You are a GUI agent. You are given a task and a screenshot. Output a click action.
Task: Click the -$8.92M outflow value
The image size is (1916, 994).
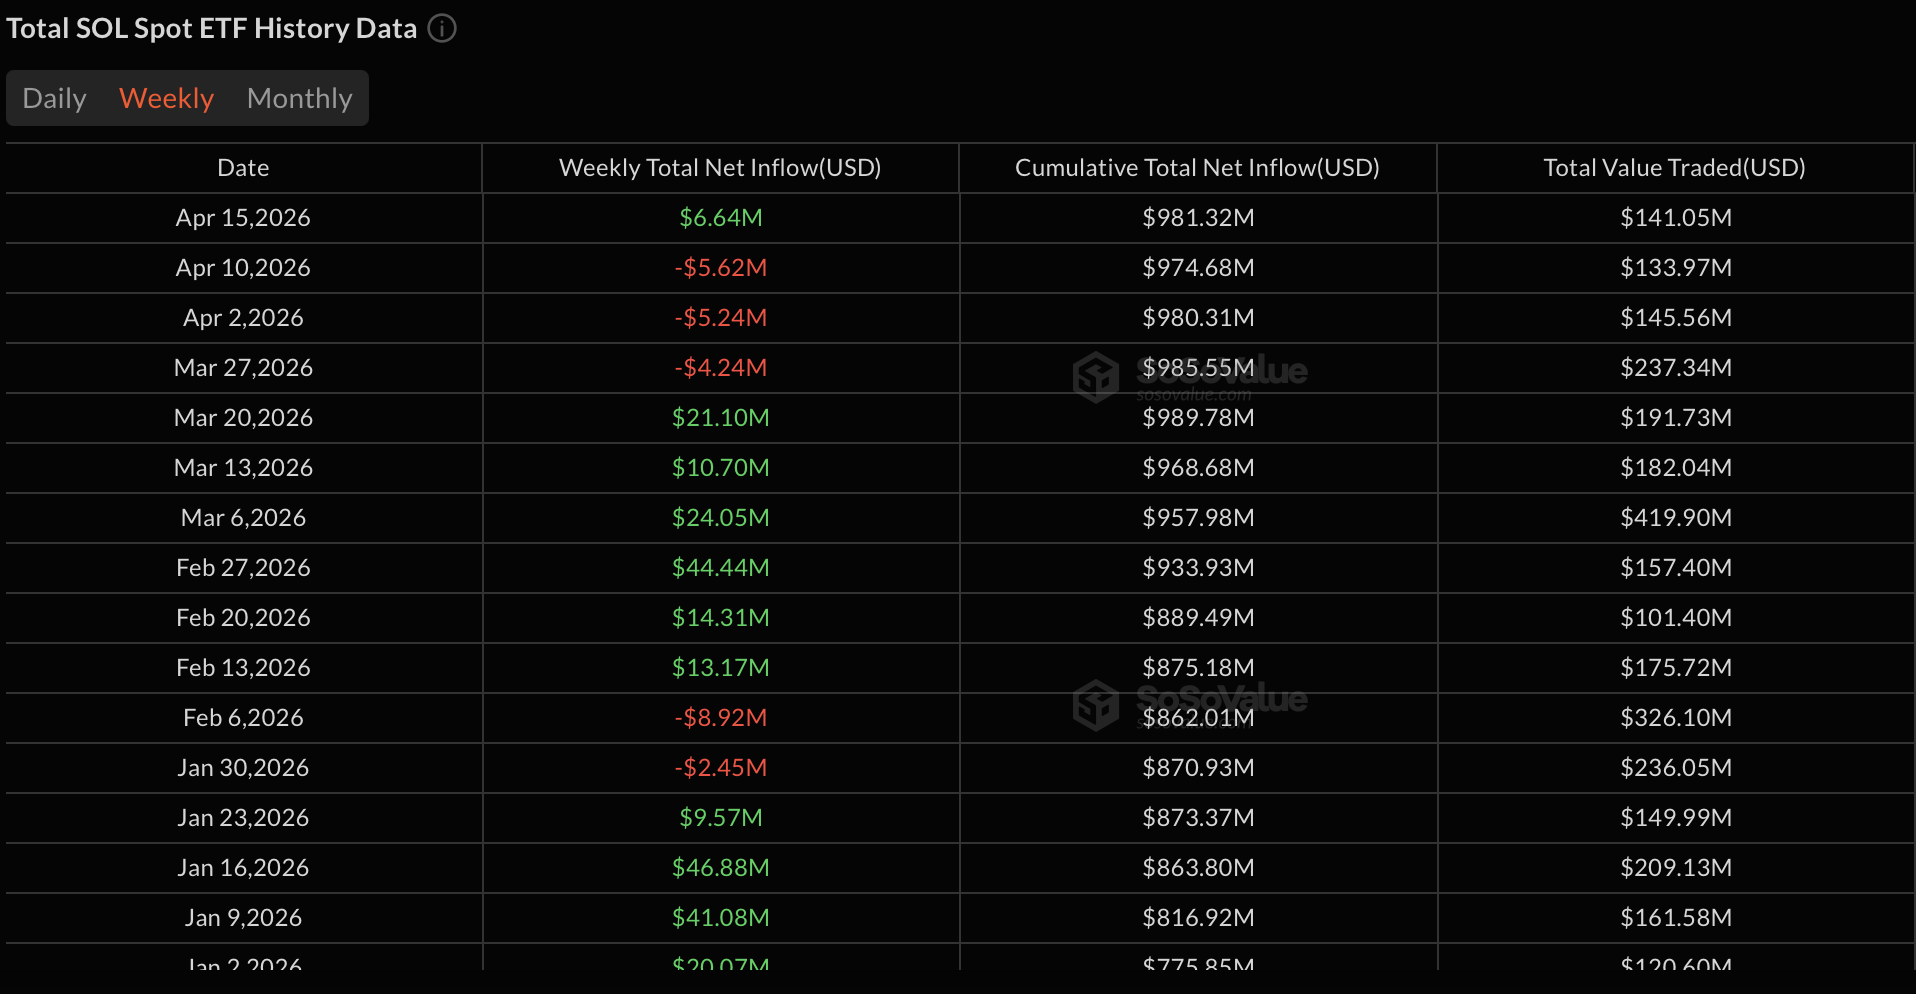tap(720, 718)
